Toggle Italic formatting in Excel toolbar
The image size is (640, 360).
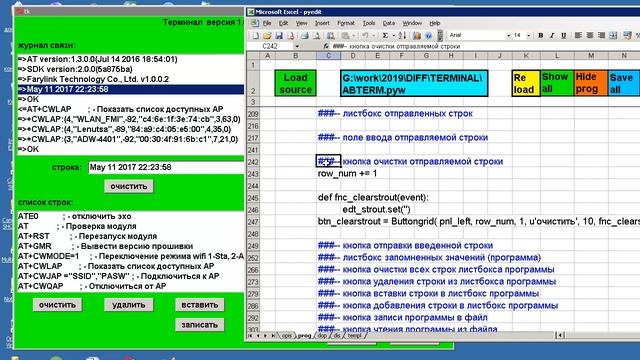tap(552, 36)
